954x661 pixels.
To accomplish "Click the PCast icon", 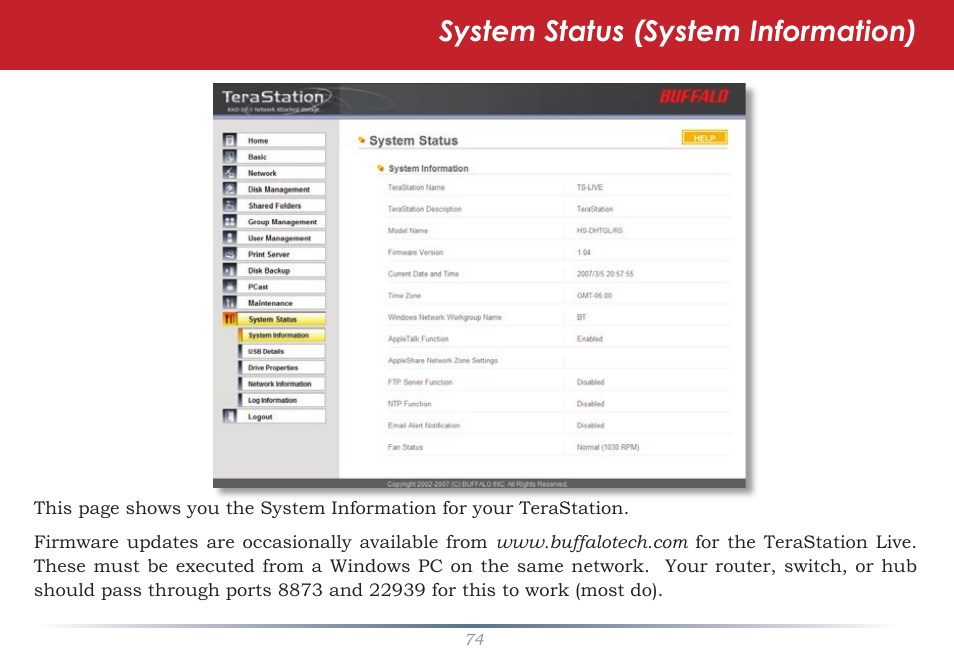I will tap(229, 287).
